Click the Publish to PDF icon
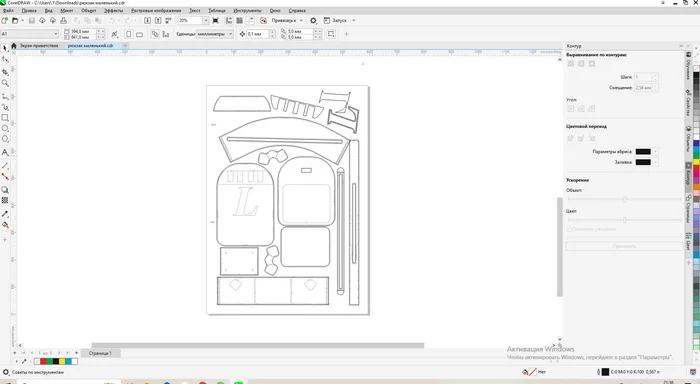 (x=168, y=21)
